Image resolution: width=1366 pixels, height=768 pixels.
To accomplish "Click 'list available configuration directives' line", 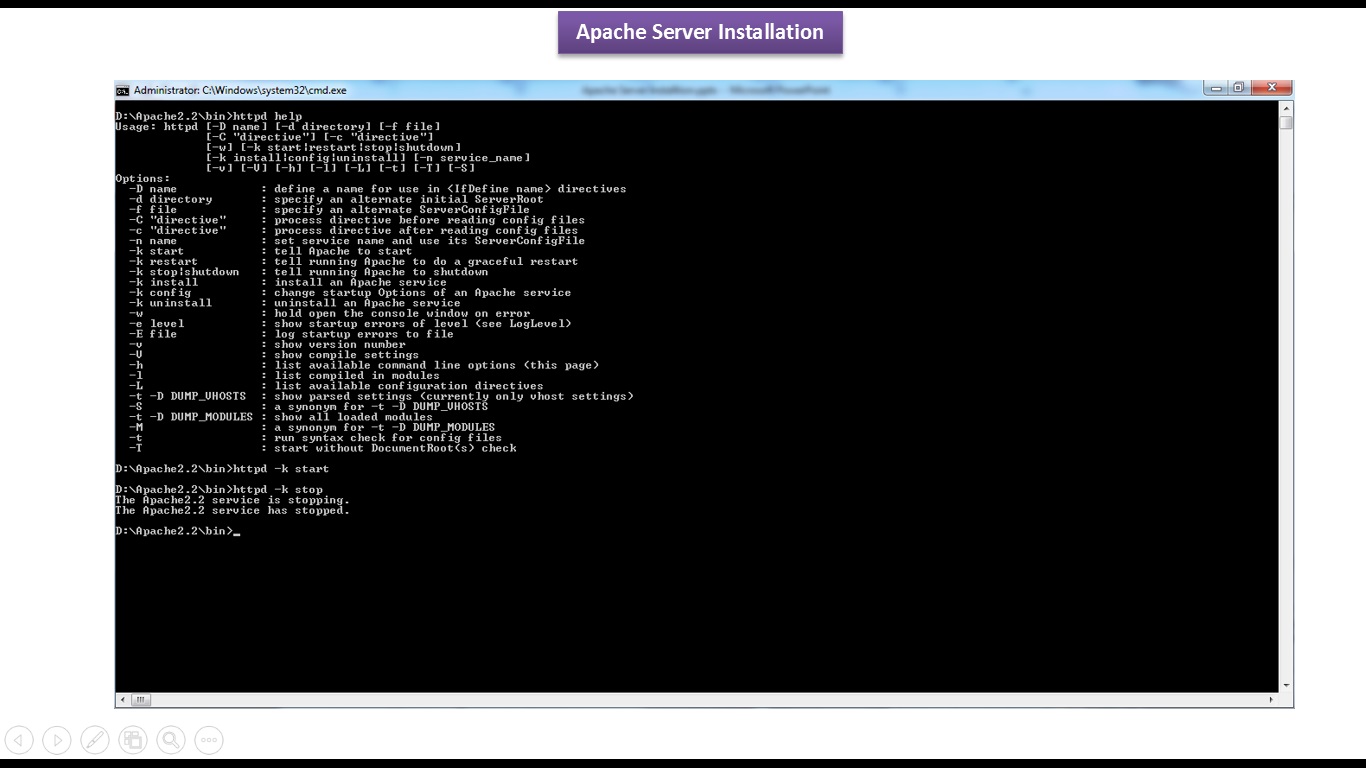I will pos(409,386).
